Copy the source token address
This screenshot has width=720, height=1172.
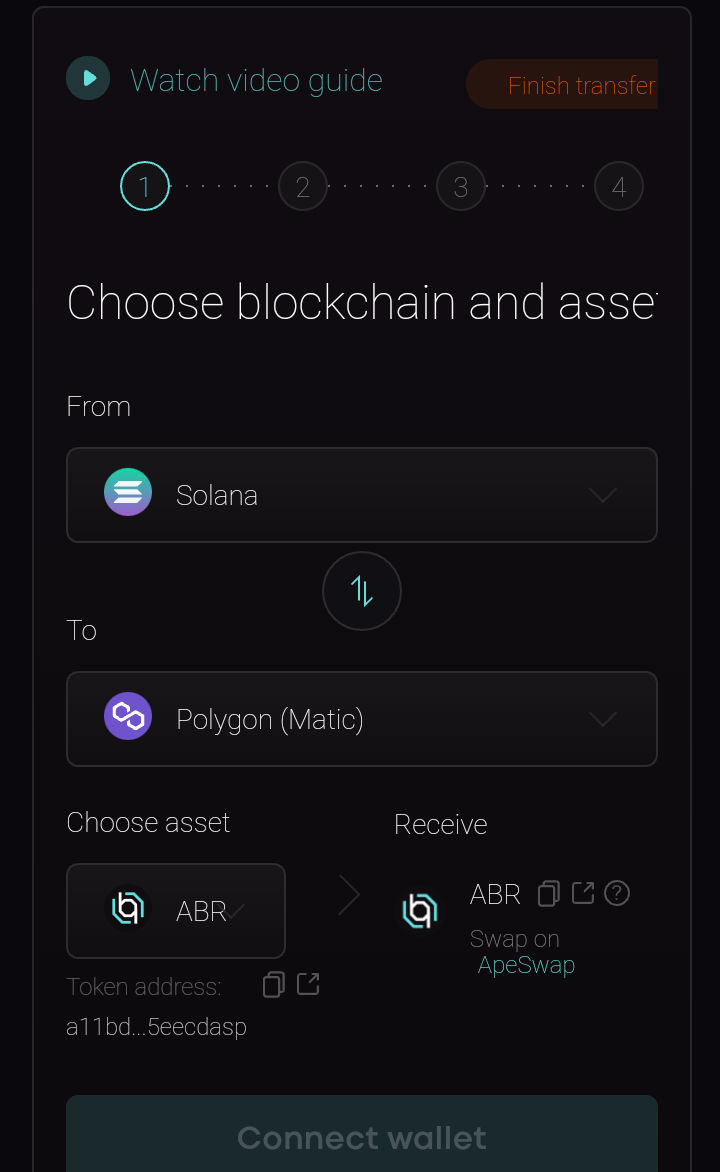pos(274,984)
